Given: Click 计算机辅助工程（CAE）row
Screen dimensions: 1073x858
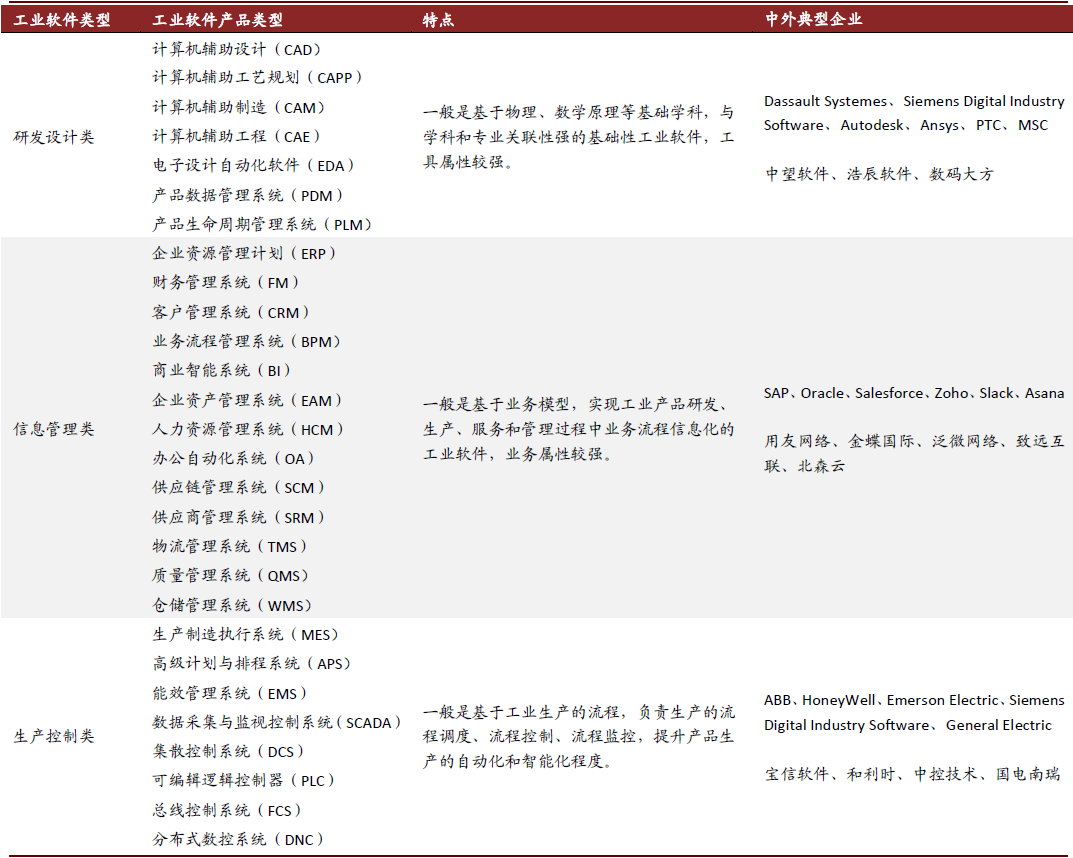Looking at the screenshot, I should point(236,136).
